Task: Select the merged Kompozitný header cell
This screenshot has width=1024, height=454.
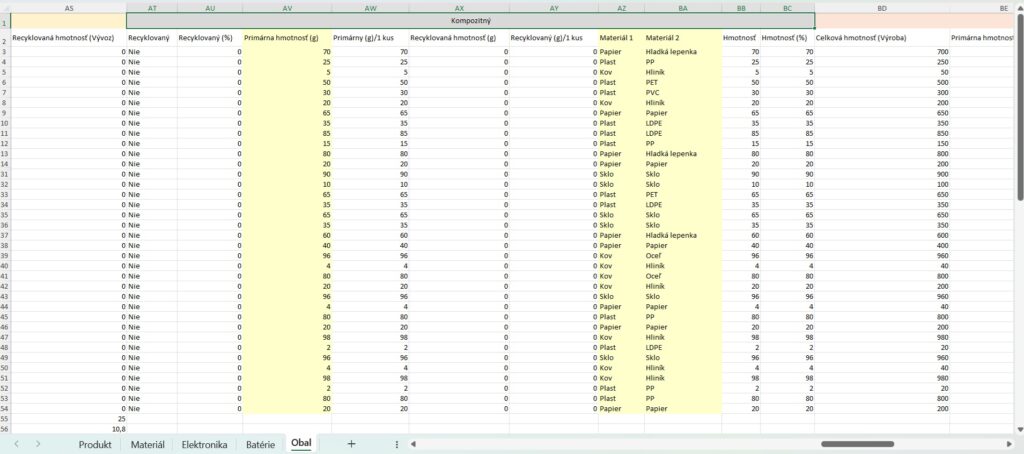Action: pyautogui.click(x=470, y=20)
